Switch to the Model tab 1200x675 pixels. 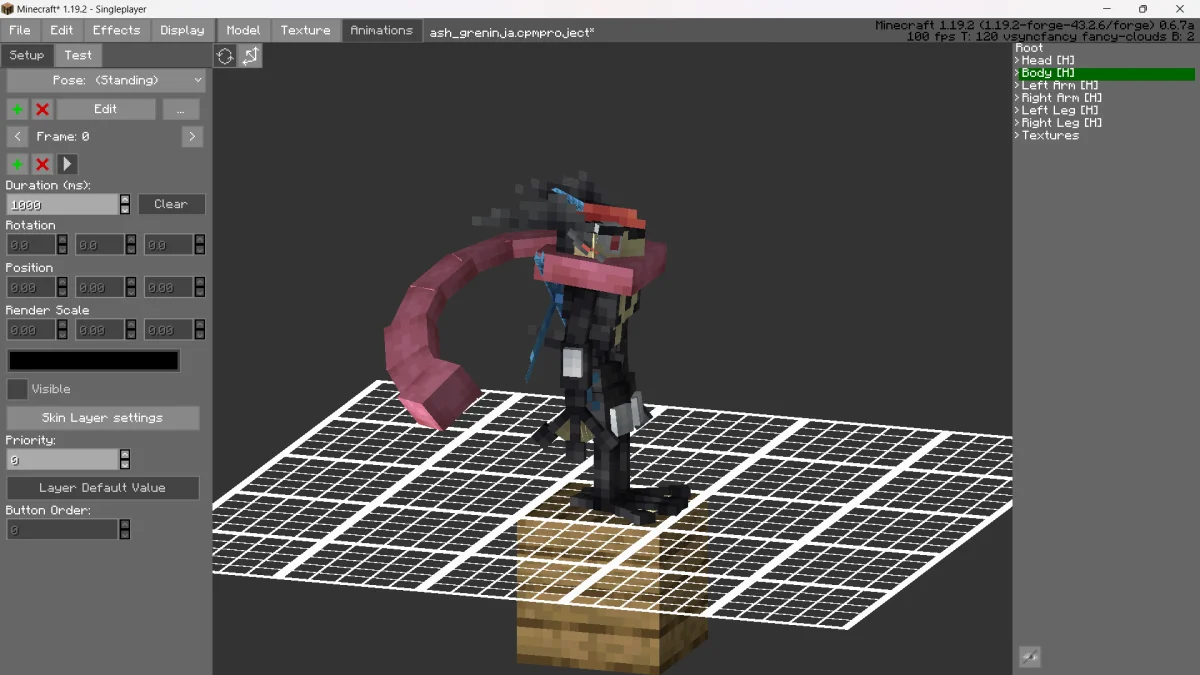point(243,30)
